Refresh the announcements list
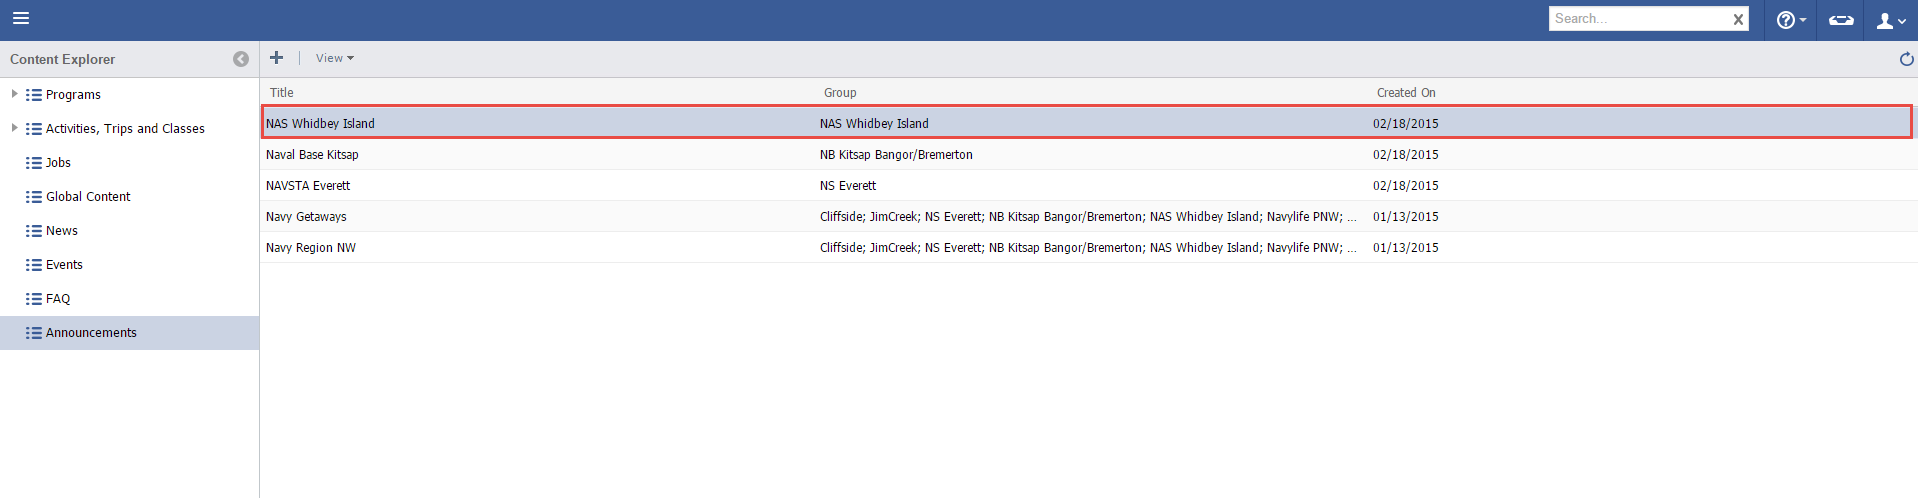1918x498 pixels. 1906,59
